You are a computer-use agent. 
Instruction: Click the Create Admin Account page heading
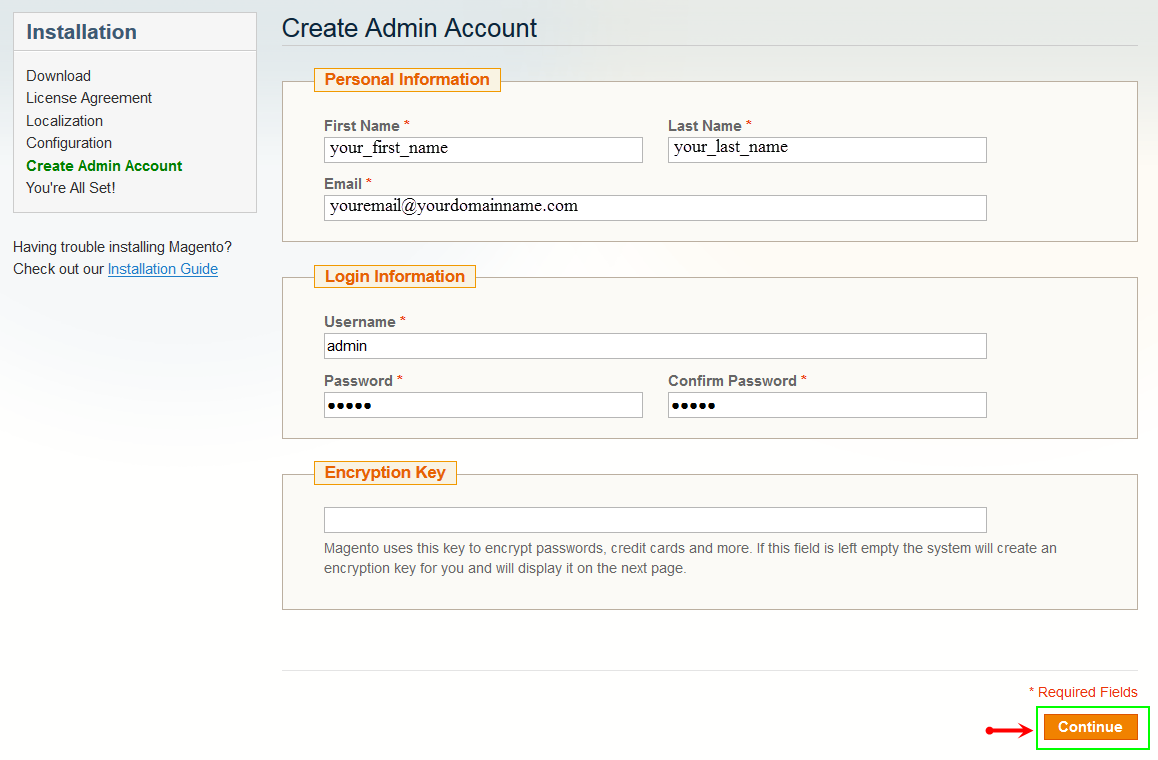[x=409, y=28]
